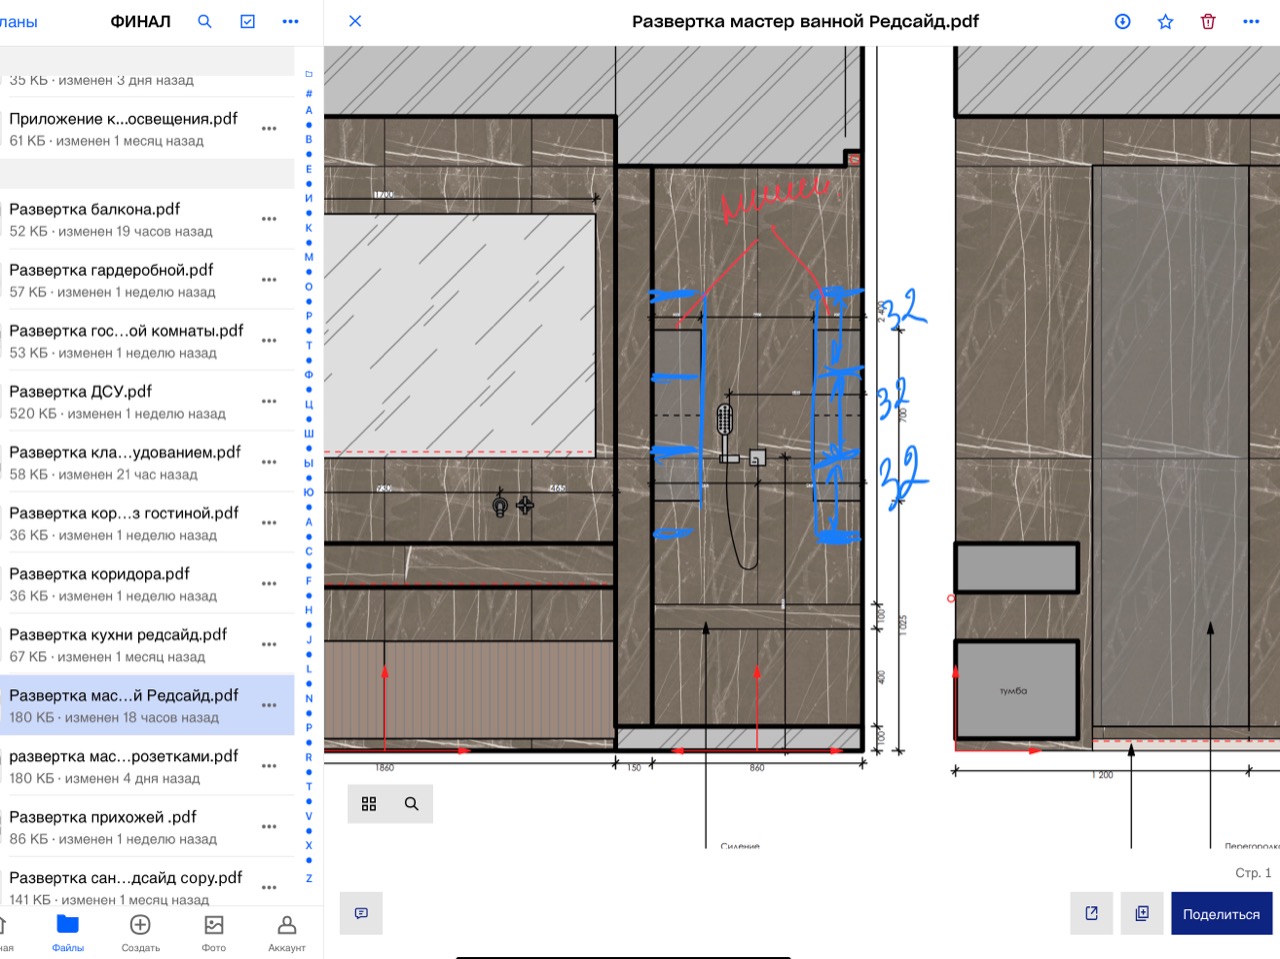Tap the search icon in ФИНАЛ folder header
The height and width of the screenshot is (959, 1280).
tap(205, 21)
